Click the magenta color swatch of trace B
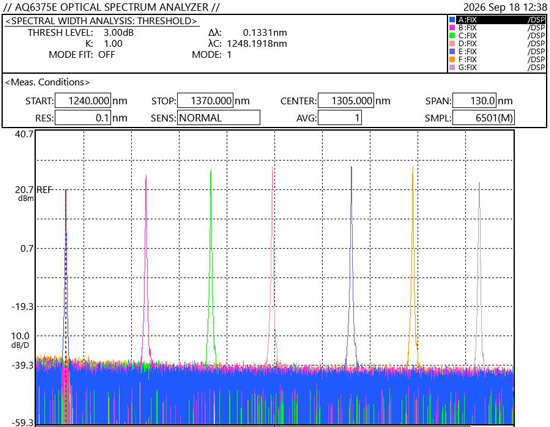Image resolution: width=550 pixels, height=427 pixels. click(452, 28)
